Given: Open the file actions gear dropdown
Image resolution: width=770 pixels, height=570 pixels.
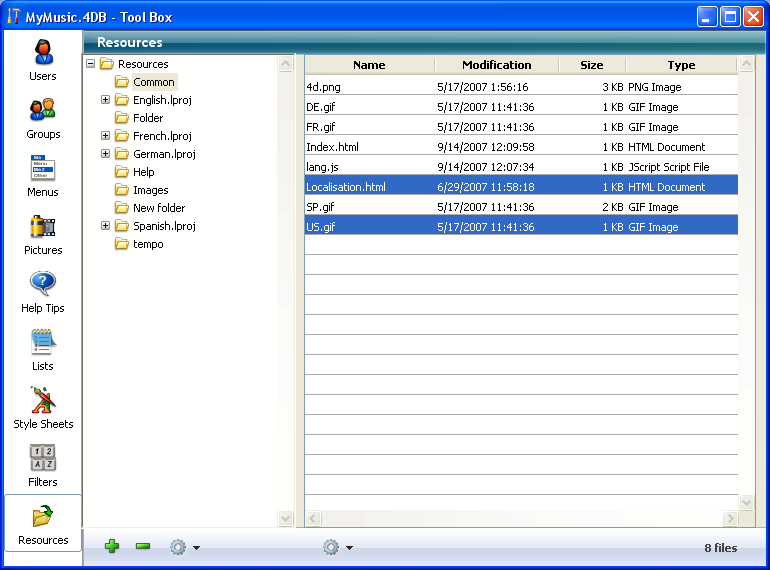Looking at the screenshot, I should (337, 547).
